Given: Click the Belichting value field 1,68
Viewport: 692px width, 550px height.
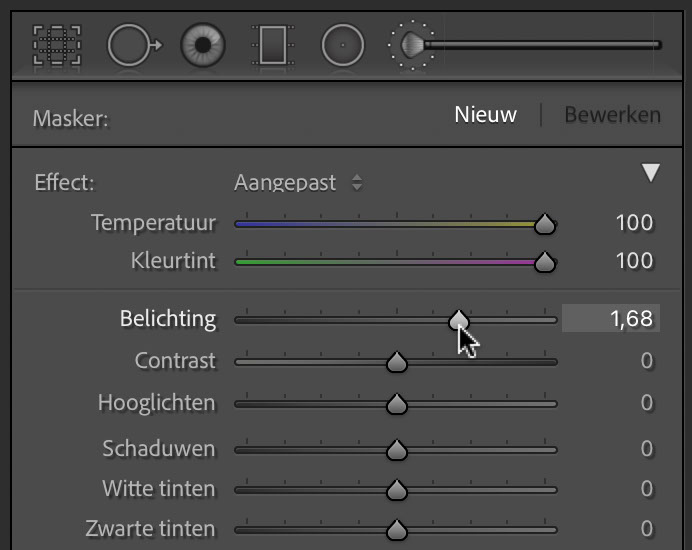Looking at the screenshot, I should pos(611,318).
